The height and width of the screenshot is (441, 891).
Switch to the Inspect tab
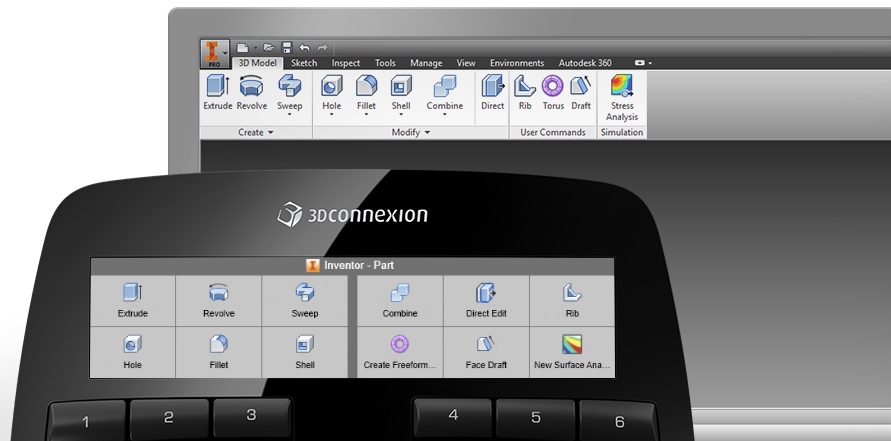tap(346, 63)
